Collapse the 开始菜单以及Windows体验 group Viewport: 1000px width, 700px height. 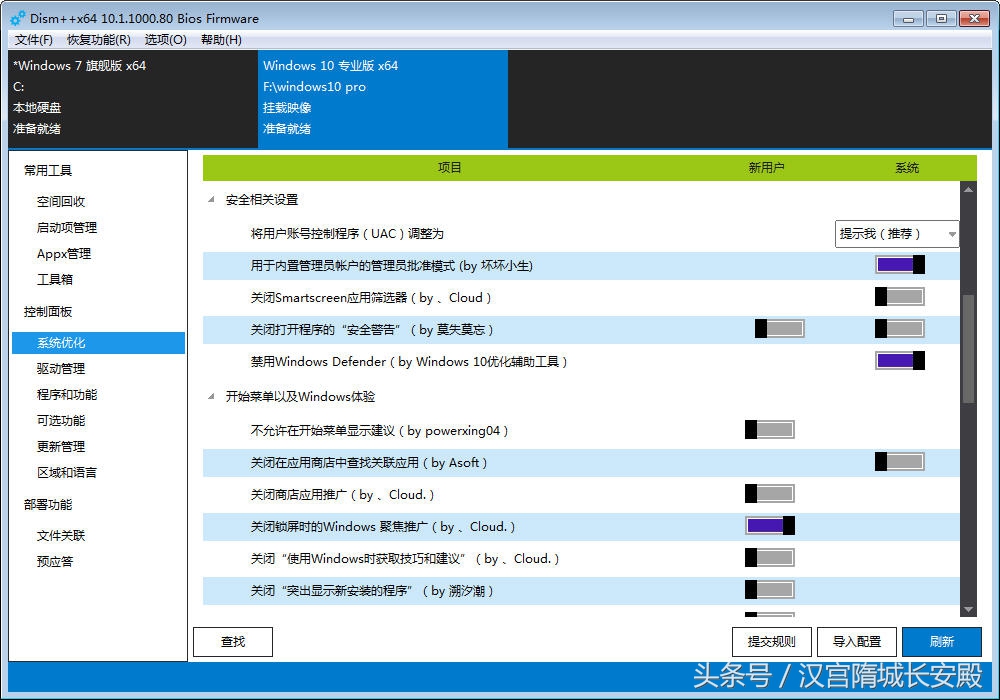(x=211, y=397)
